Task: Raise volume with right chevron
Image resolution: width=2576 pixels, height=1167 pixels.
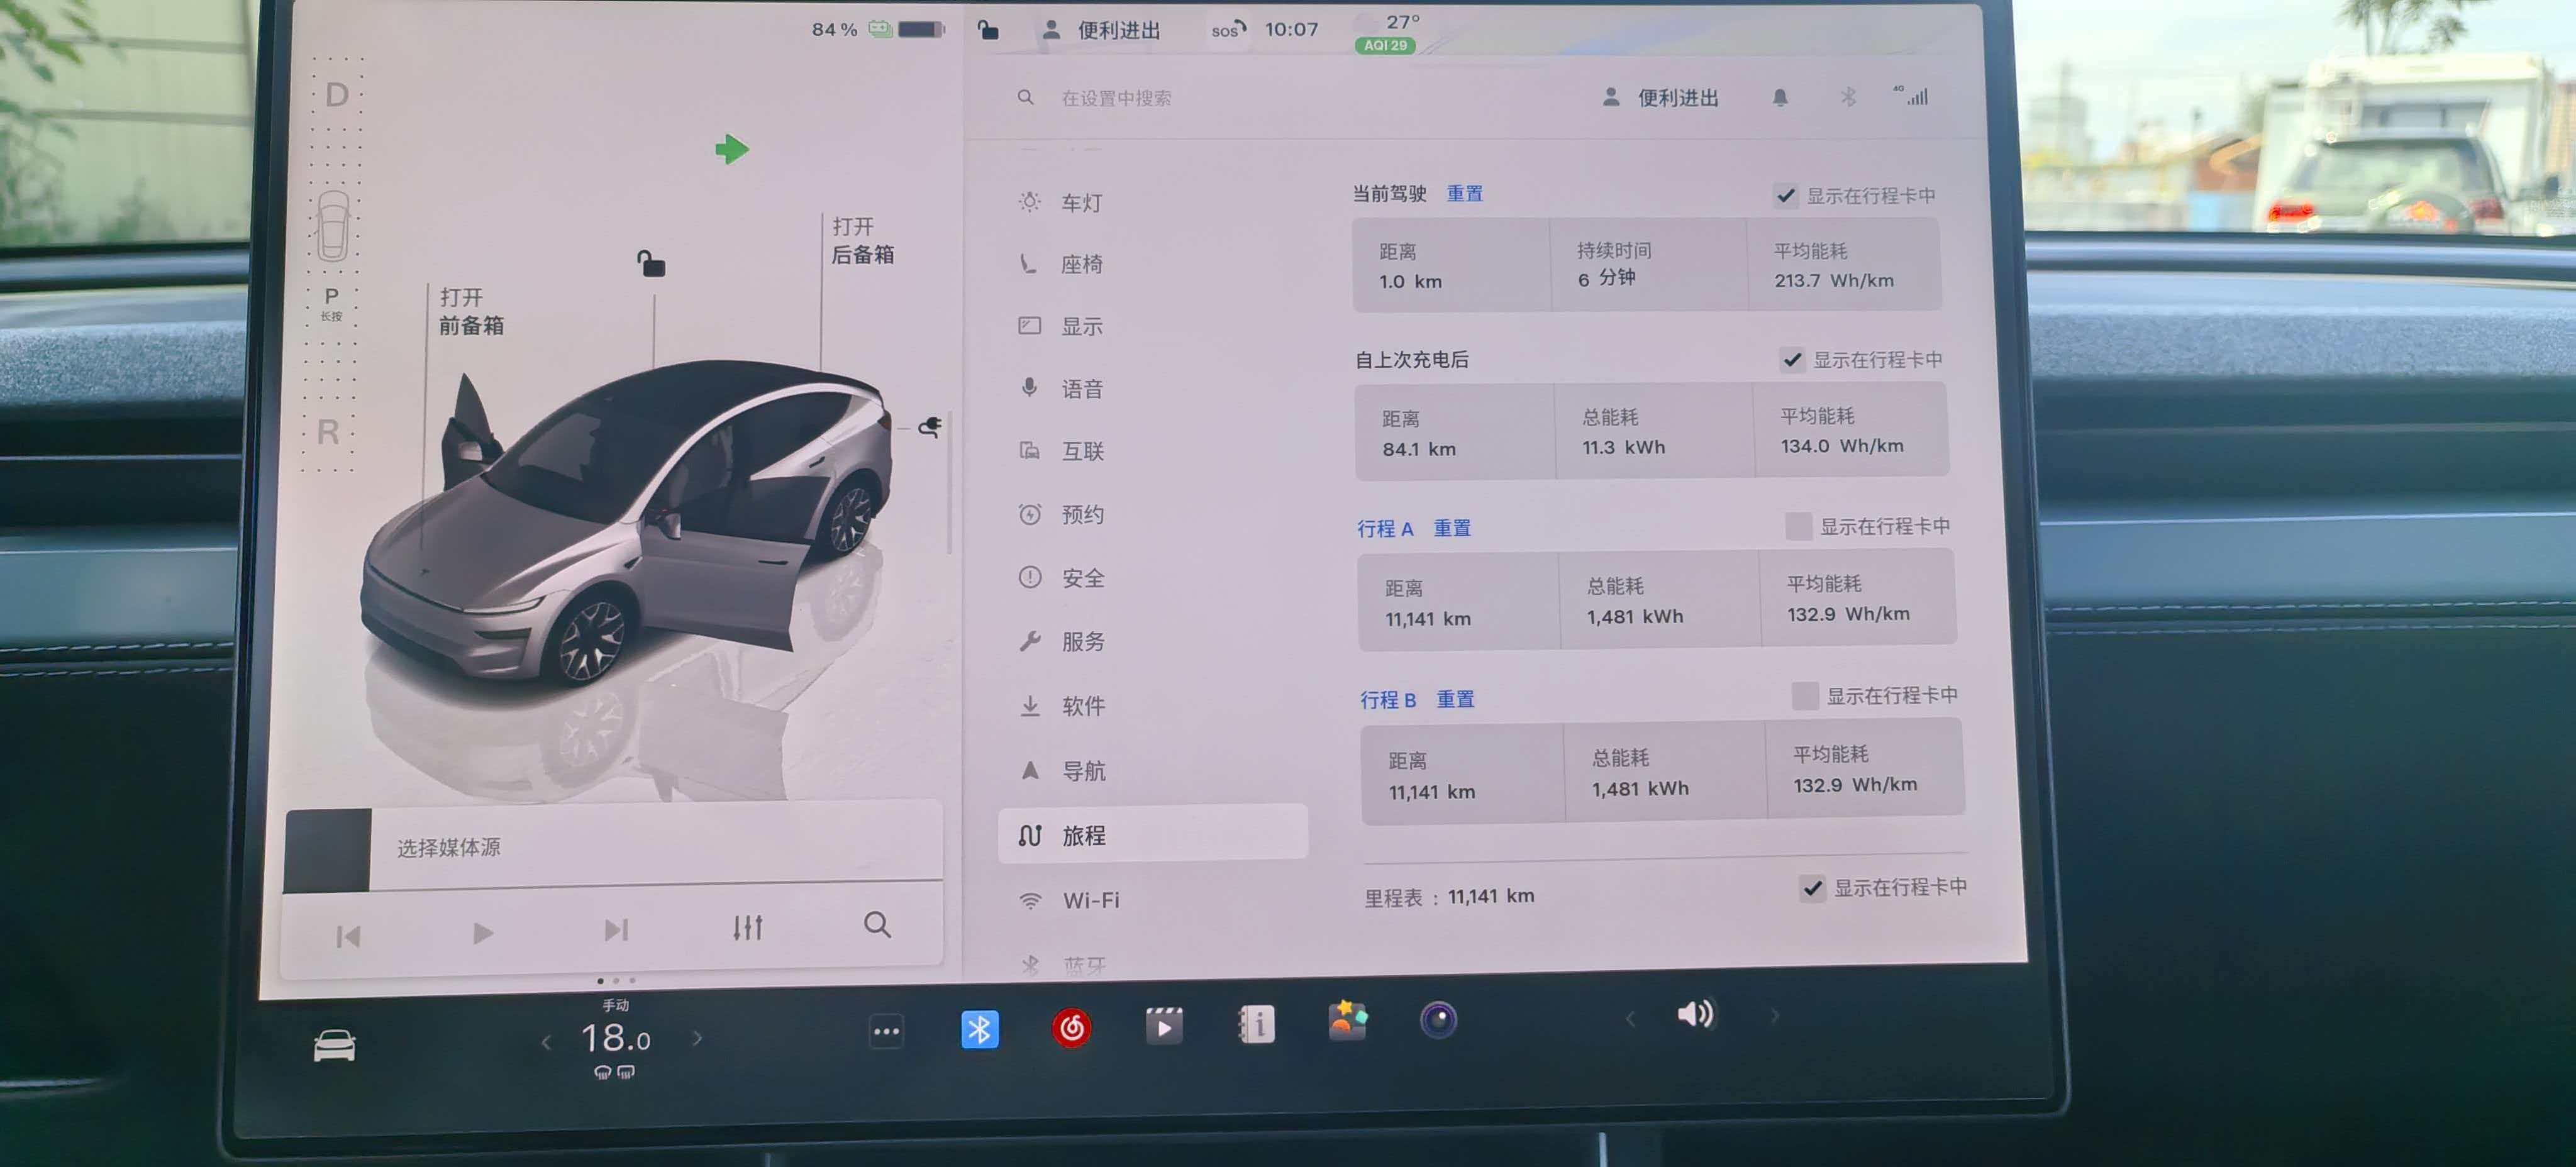Action: point(1775,1015)
